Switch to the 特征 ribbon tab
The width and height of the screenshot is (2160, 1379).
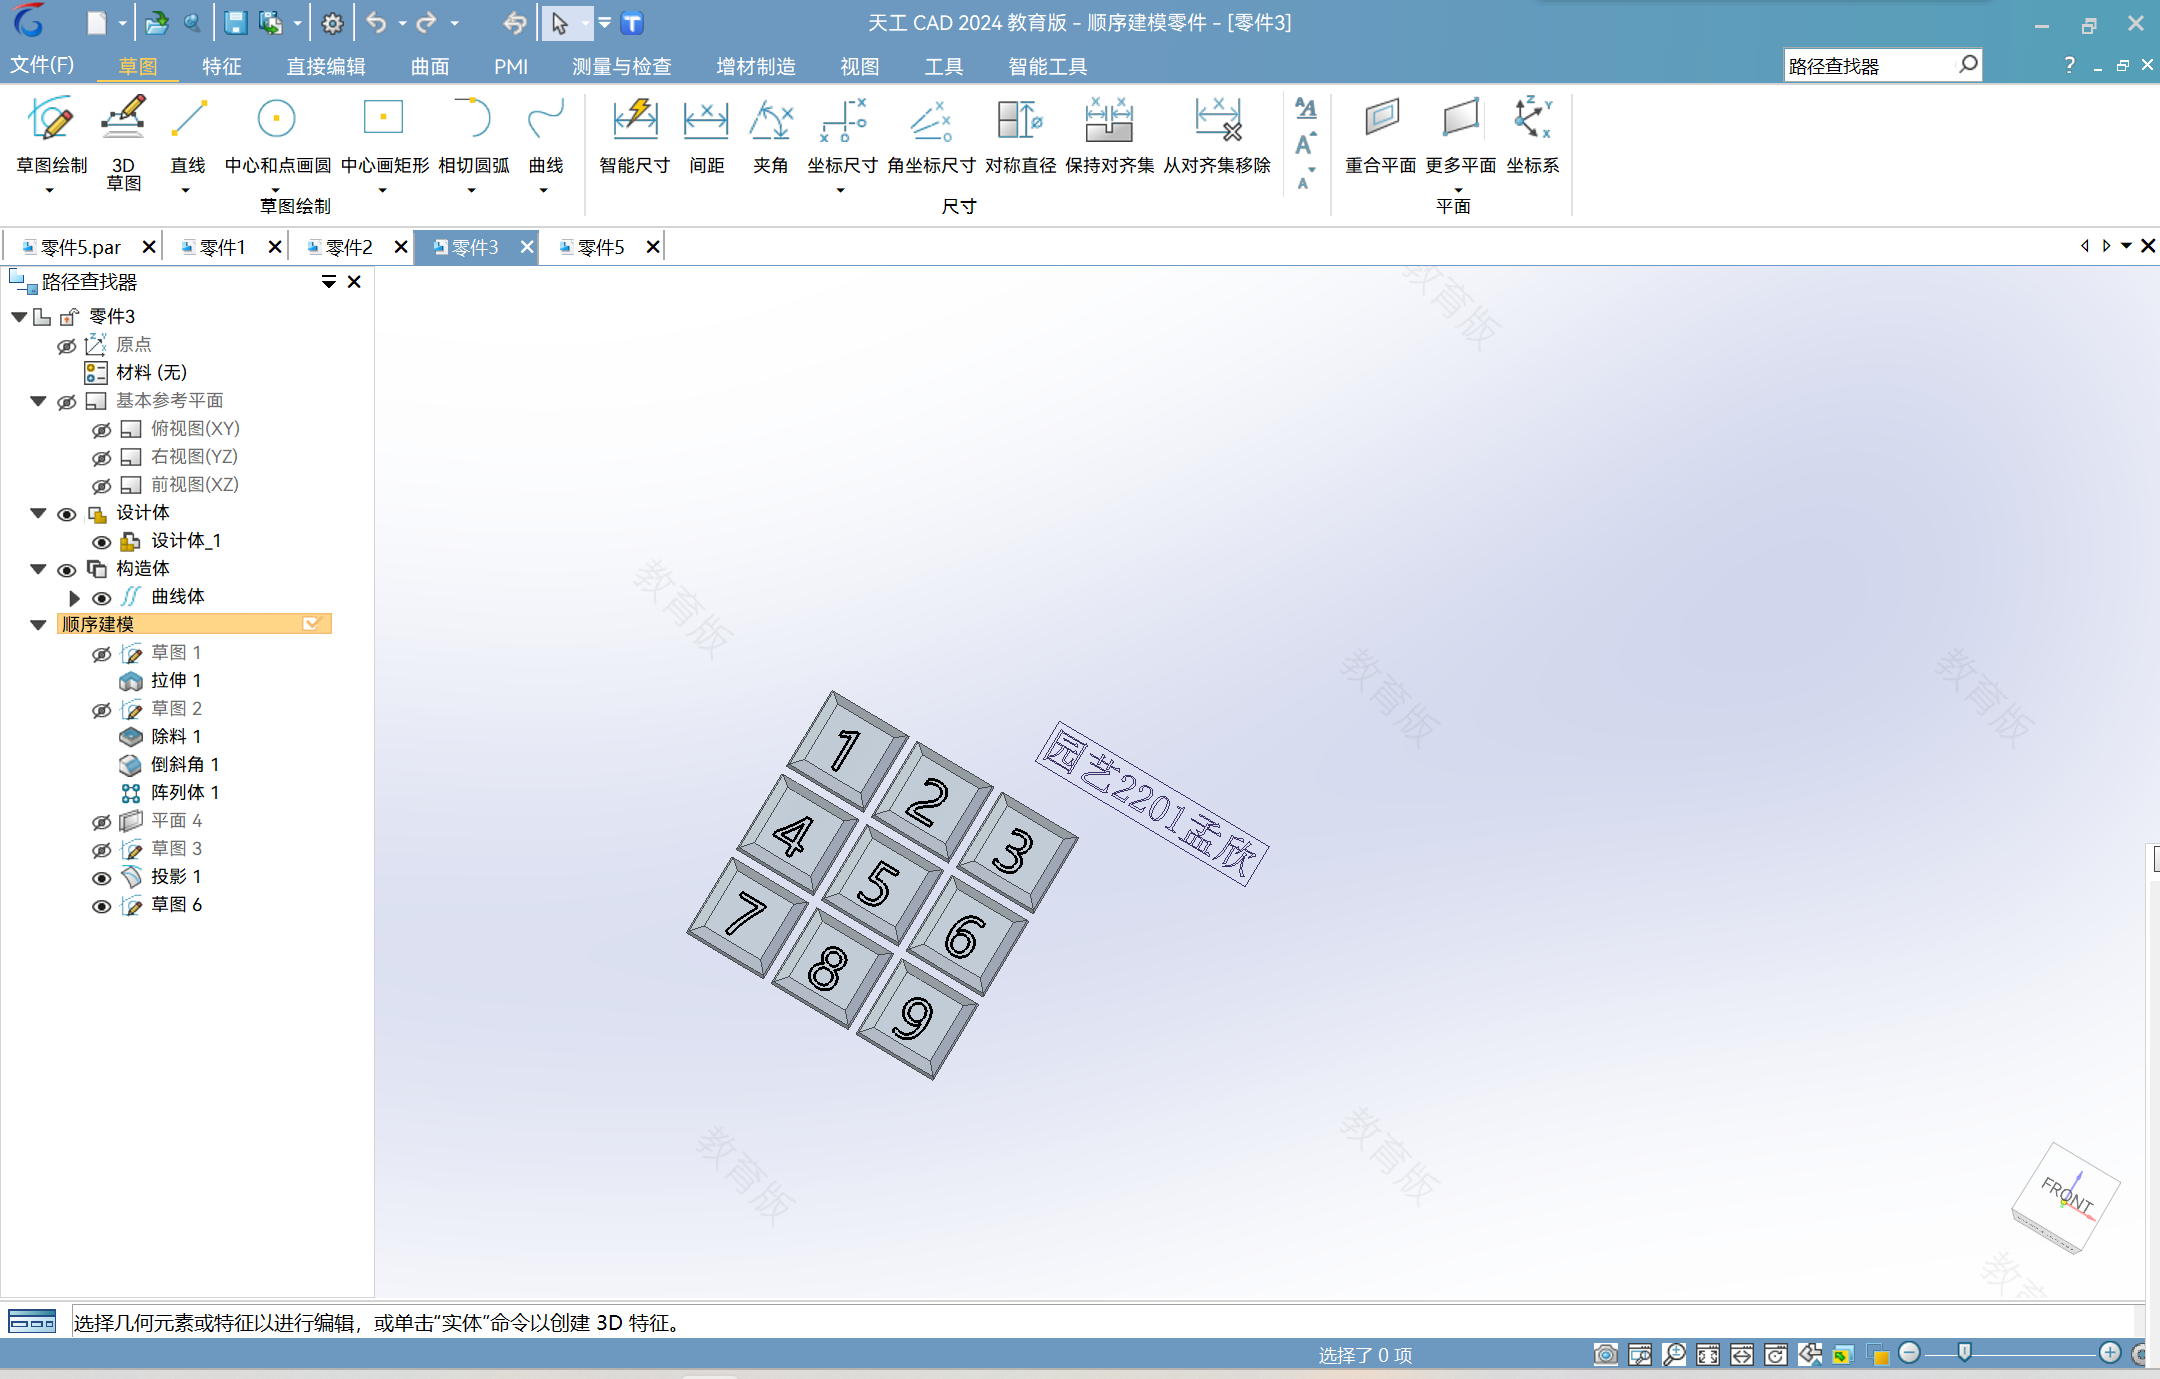pos(222,66)
